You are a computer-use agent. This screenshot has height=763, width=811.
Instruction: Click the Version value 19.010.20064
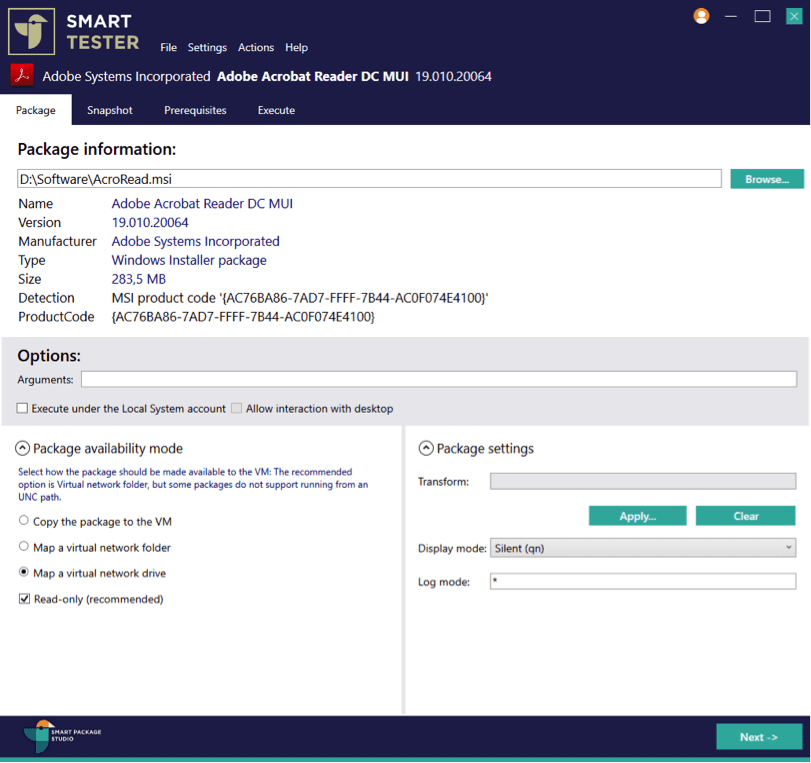pyautogui.click(x=150, y=222)
